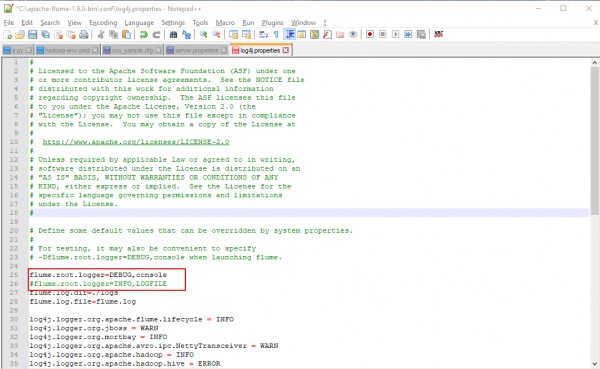Click the Redo arrow icon
The width and height of the screenshot is (600, 369).
(156, 35)
